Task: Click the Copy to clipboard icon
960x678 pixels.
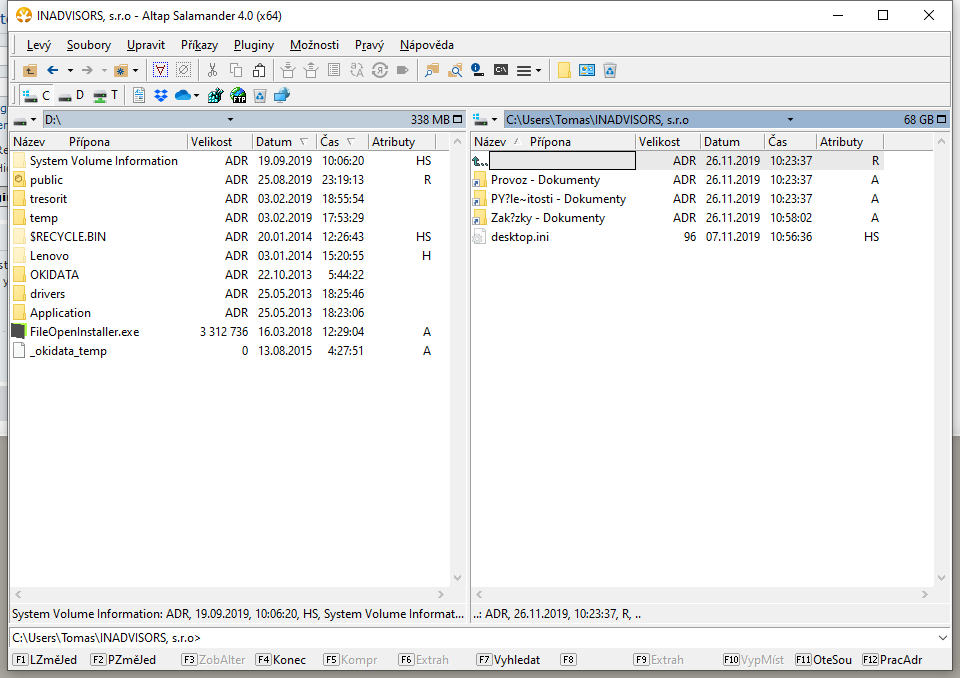Action: pyautogui.click(x=236, y=70)
